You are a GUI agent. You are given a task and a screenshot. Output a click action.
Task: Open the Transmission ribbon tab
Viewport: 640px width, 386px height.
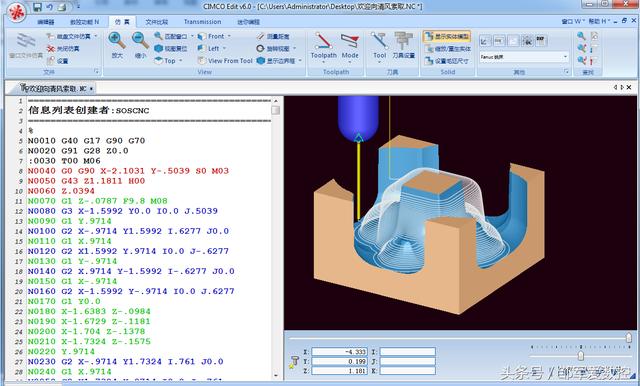coord(202,22)
